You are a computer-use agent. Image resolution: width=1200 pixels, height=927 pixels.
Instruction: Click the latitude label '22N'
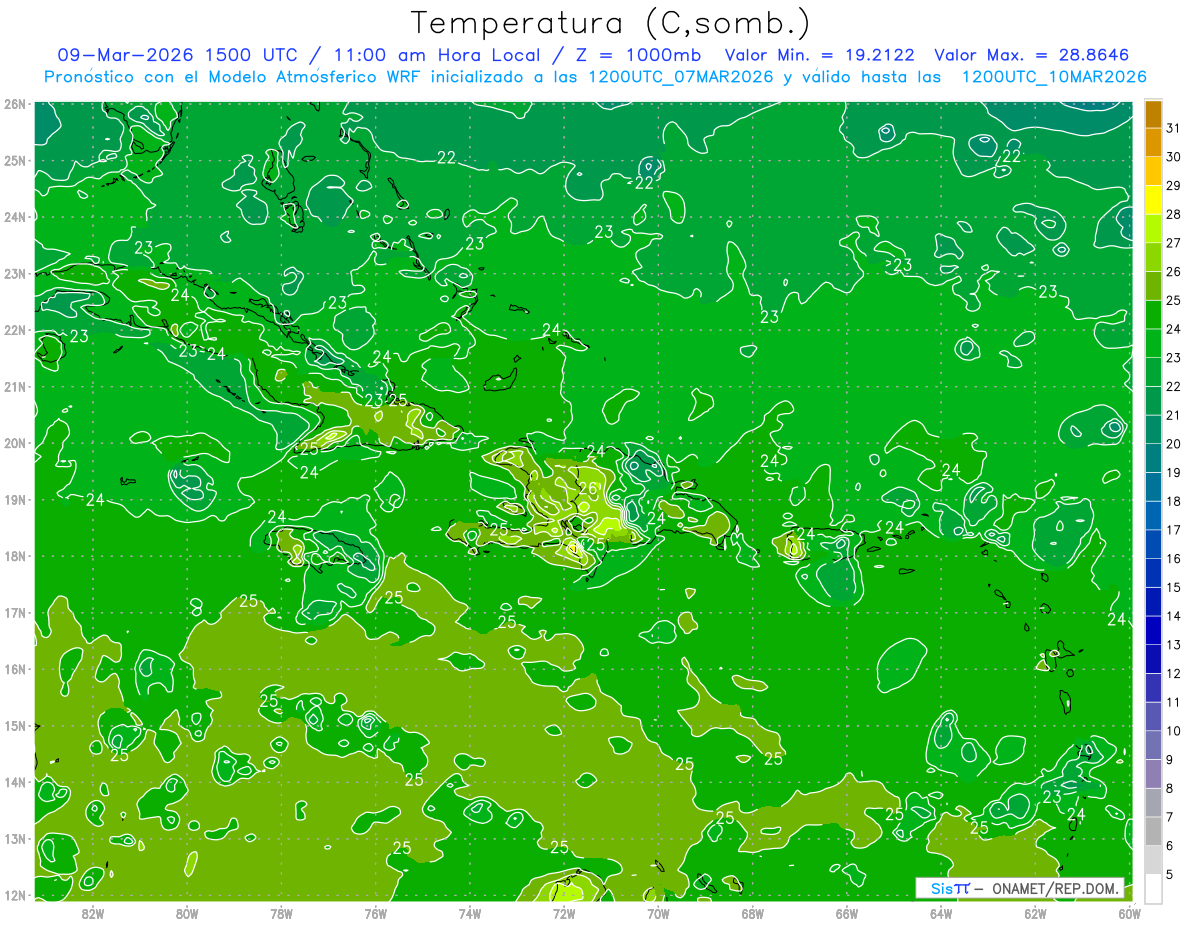click(x=15, y=330)
